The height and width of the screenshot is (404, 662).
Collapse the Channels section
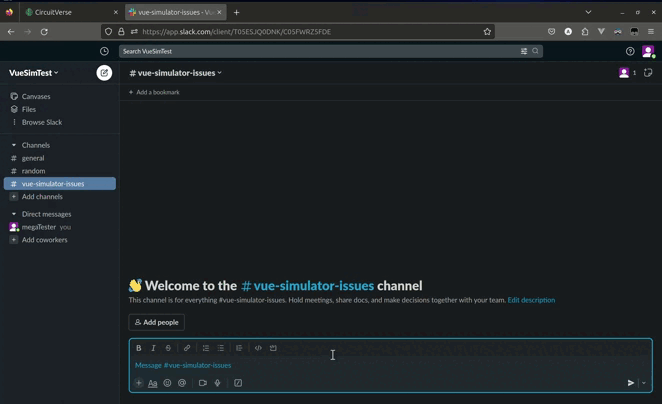(14, 145)
